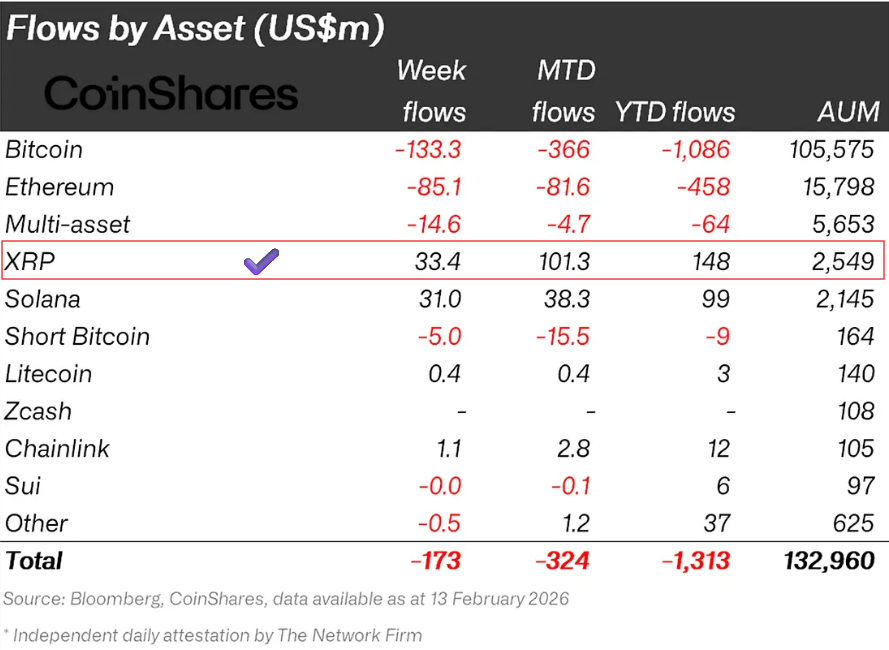Select the AUM column header
This screenshot has width=889, height=650.
click(x=846, y=112)
